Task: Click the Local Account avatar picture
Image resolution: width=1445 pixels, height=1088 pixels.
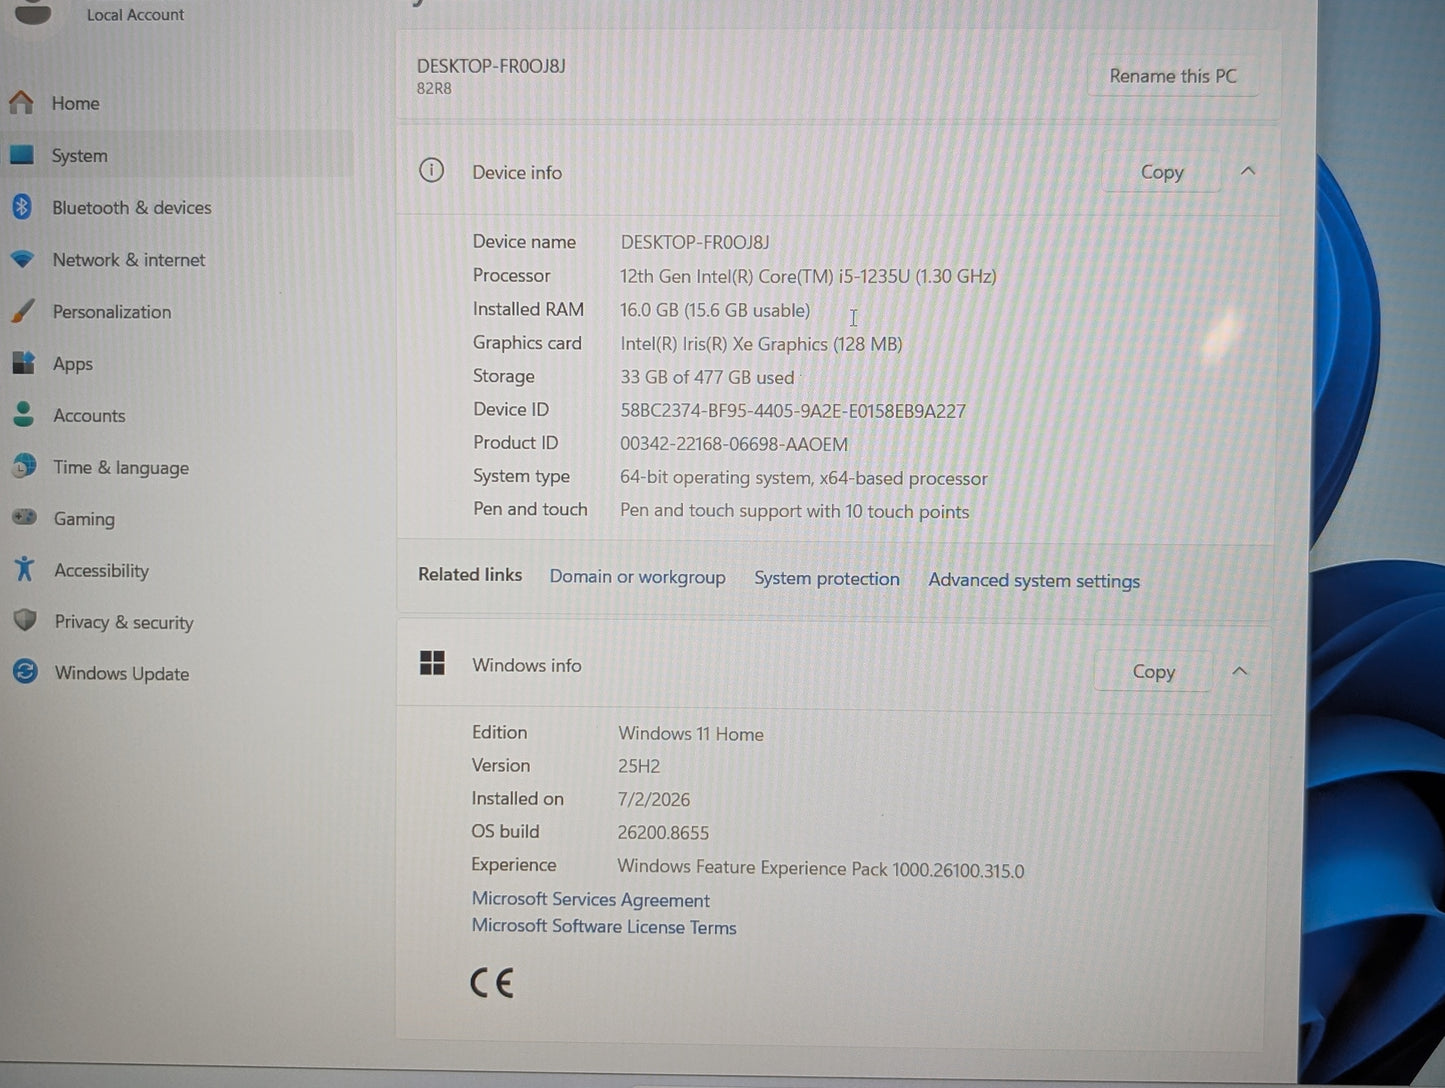Action: coord(33,12)
